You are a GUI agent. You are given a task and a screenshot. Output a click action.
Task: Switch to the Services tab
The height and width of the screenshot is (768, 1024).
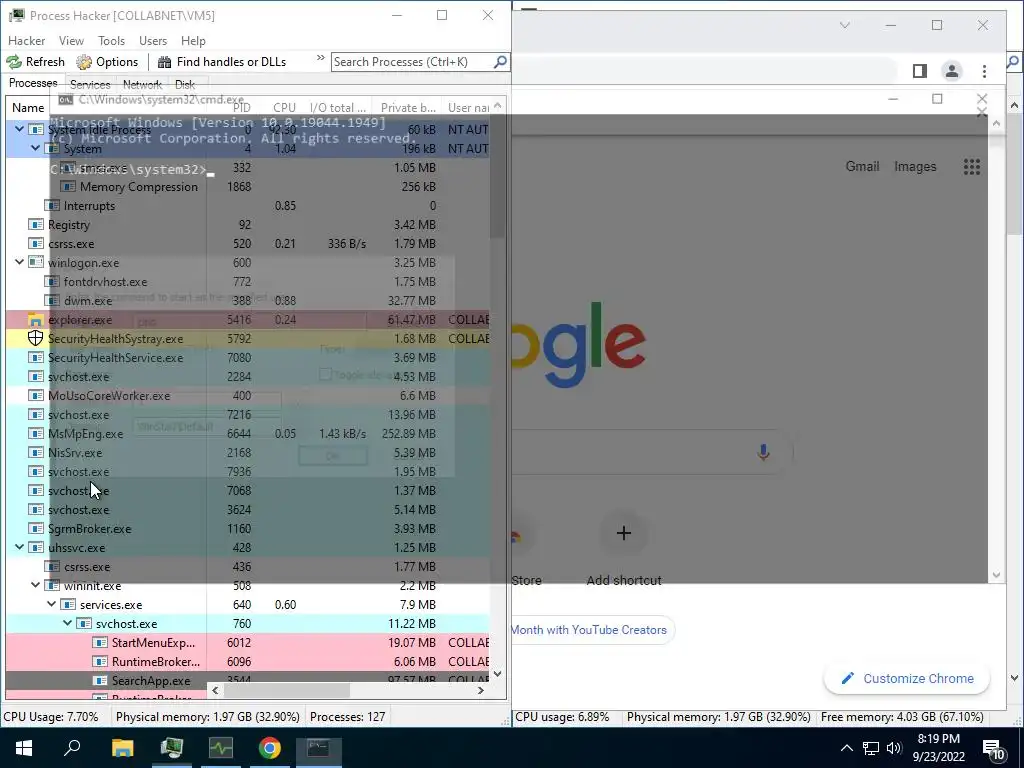pyautogui.click(x=90, y=85)
